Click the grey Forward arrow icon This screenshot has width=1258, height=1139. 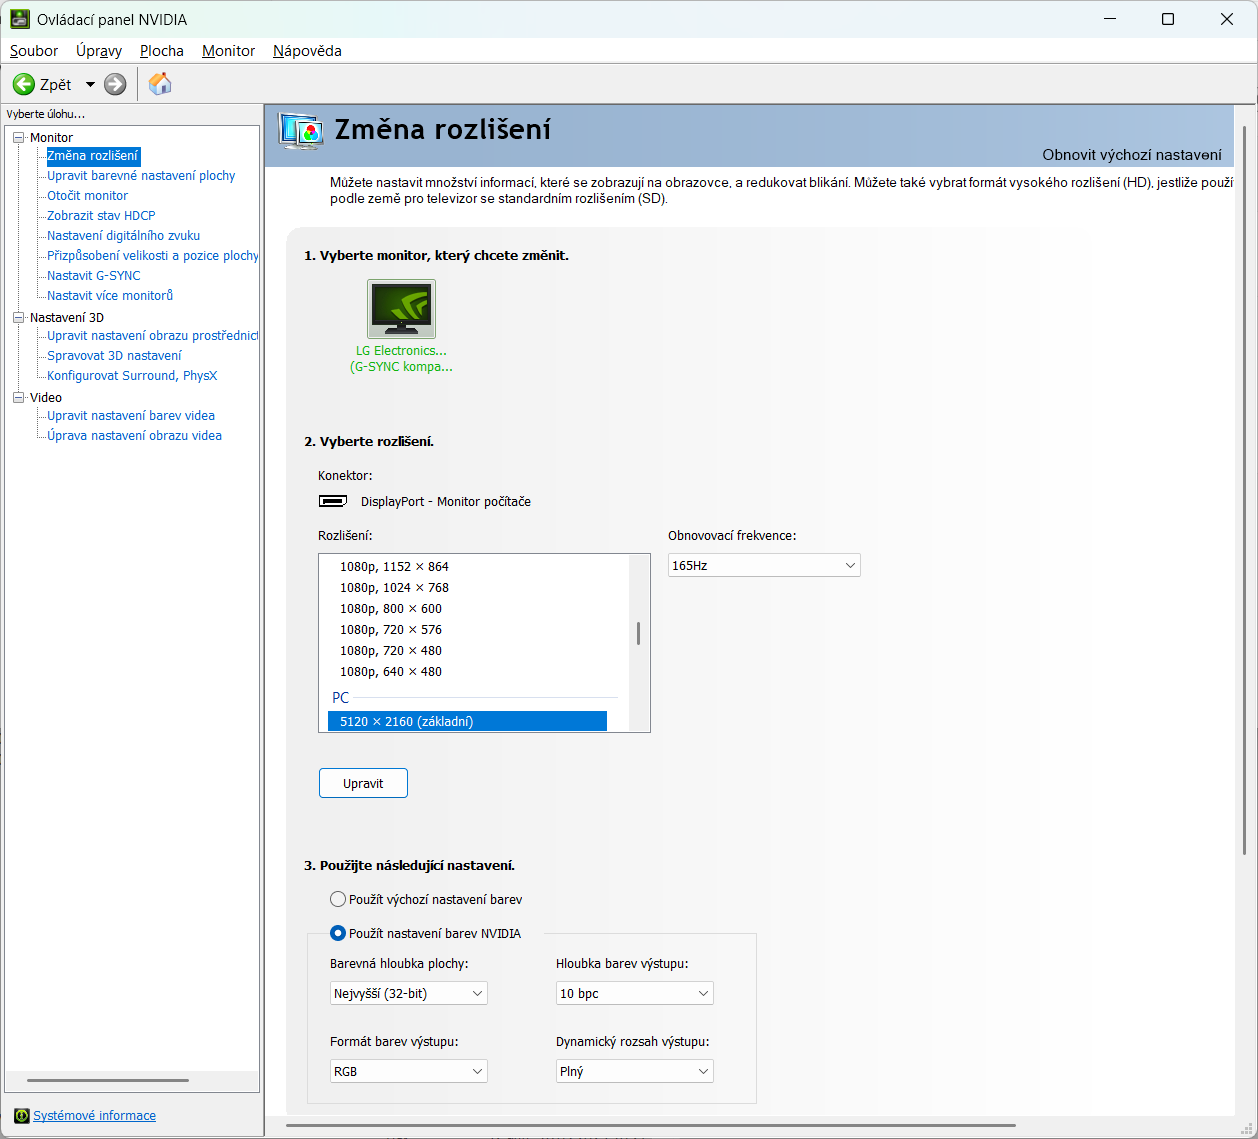click(x=116, y=84)
